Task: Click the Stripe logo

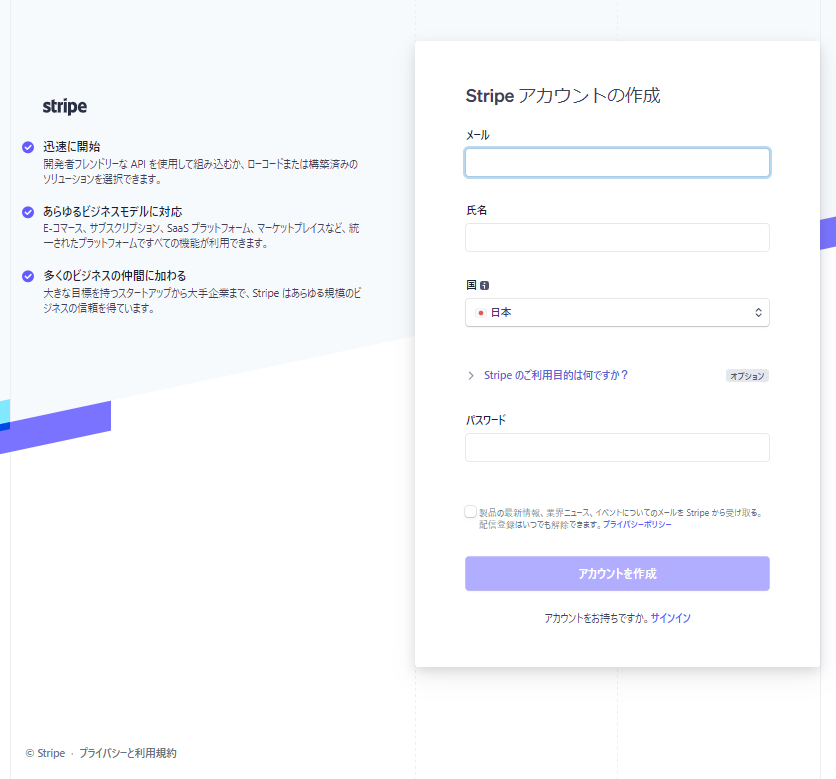Action: 65,106
